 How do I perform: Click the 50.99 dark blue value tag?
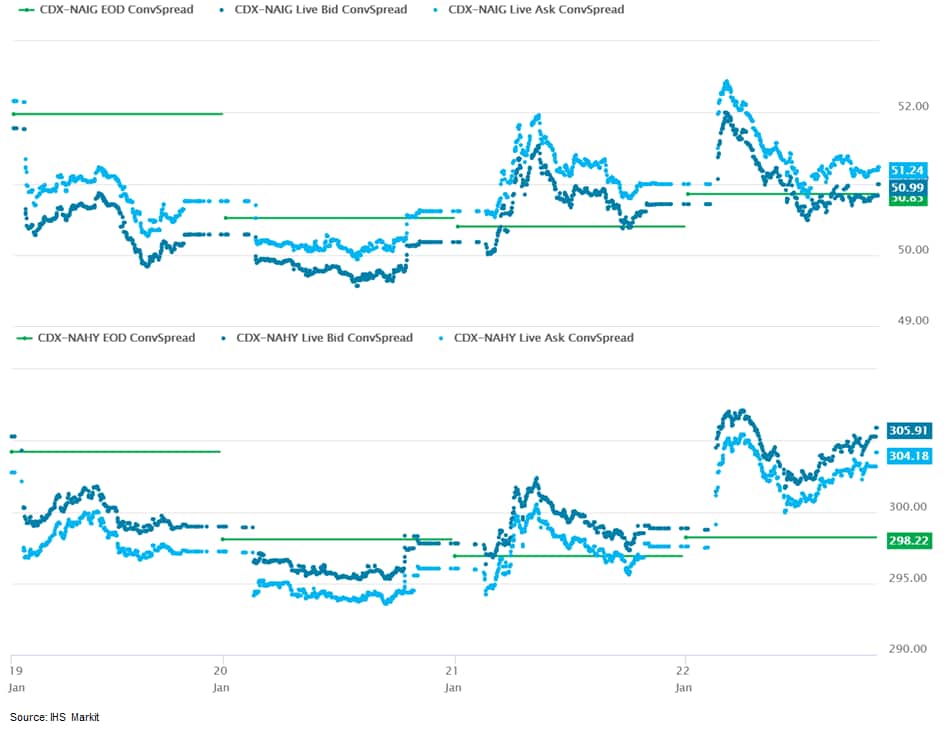point(906,187)
